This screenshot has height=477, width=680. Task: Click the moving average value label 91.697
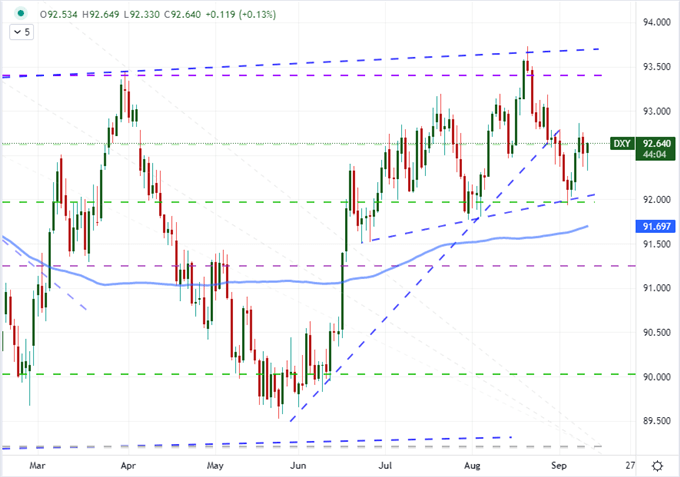click(x=656, y=226)
